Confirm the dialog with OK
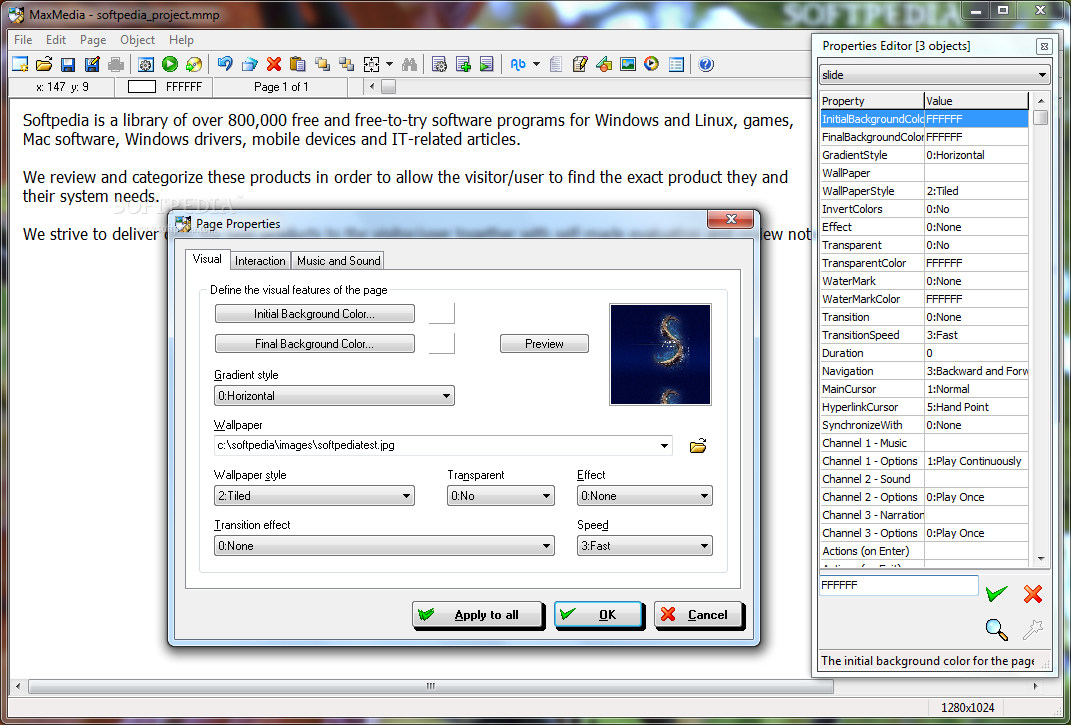1071x725 pixels. point(598,614)
